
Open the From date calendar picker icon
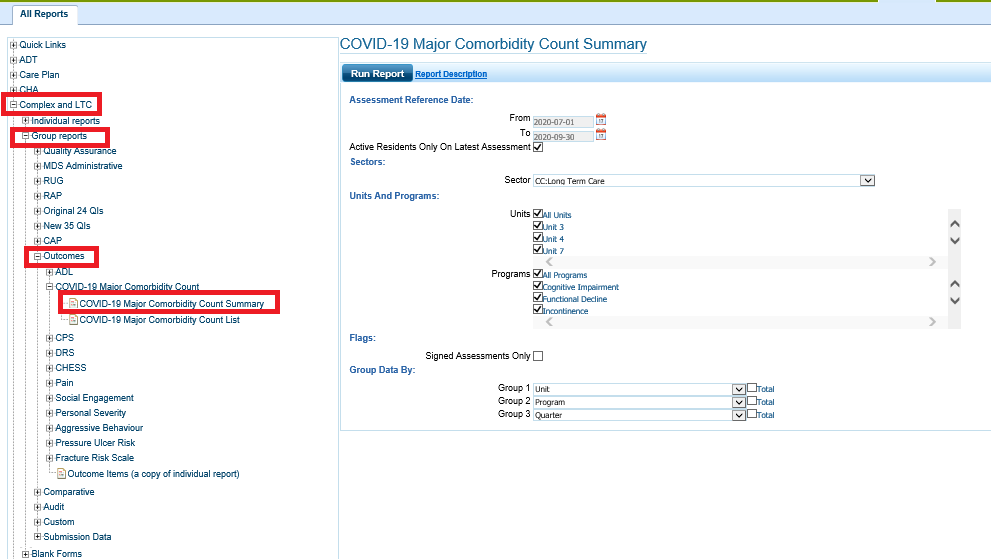pyautogui.click(x=601, y=120)
